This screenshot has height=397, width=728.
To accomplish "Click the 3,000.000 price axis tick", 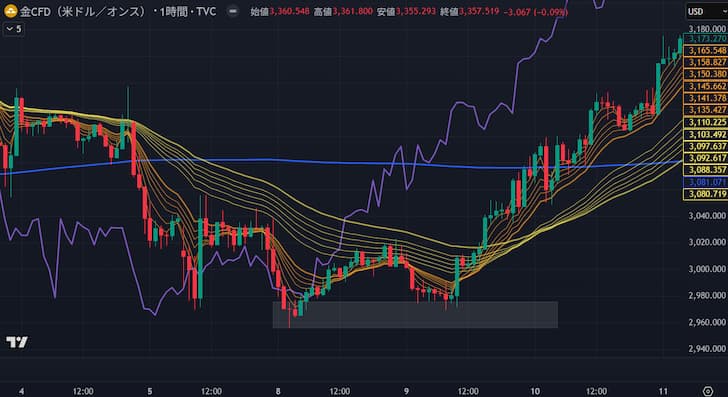I will coord(707,269).
